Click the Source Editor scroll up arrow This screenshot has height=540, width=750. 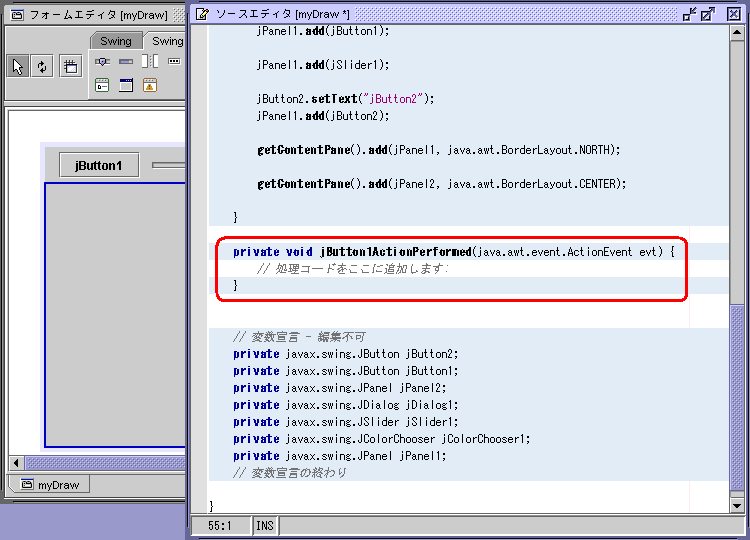click(737, 33)
